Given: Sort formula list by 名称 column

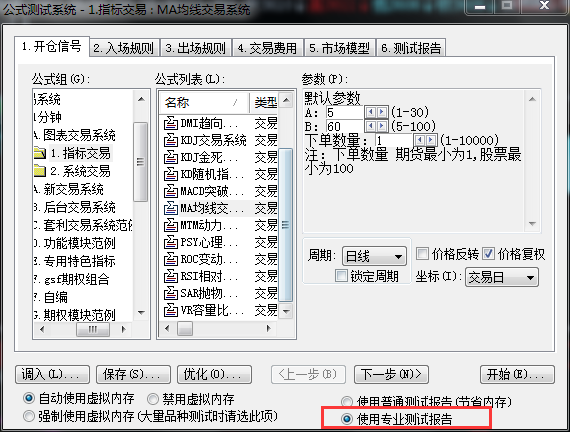Looking at the screenshot, I should [x=204, y=103].
